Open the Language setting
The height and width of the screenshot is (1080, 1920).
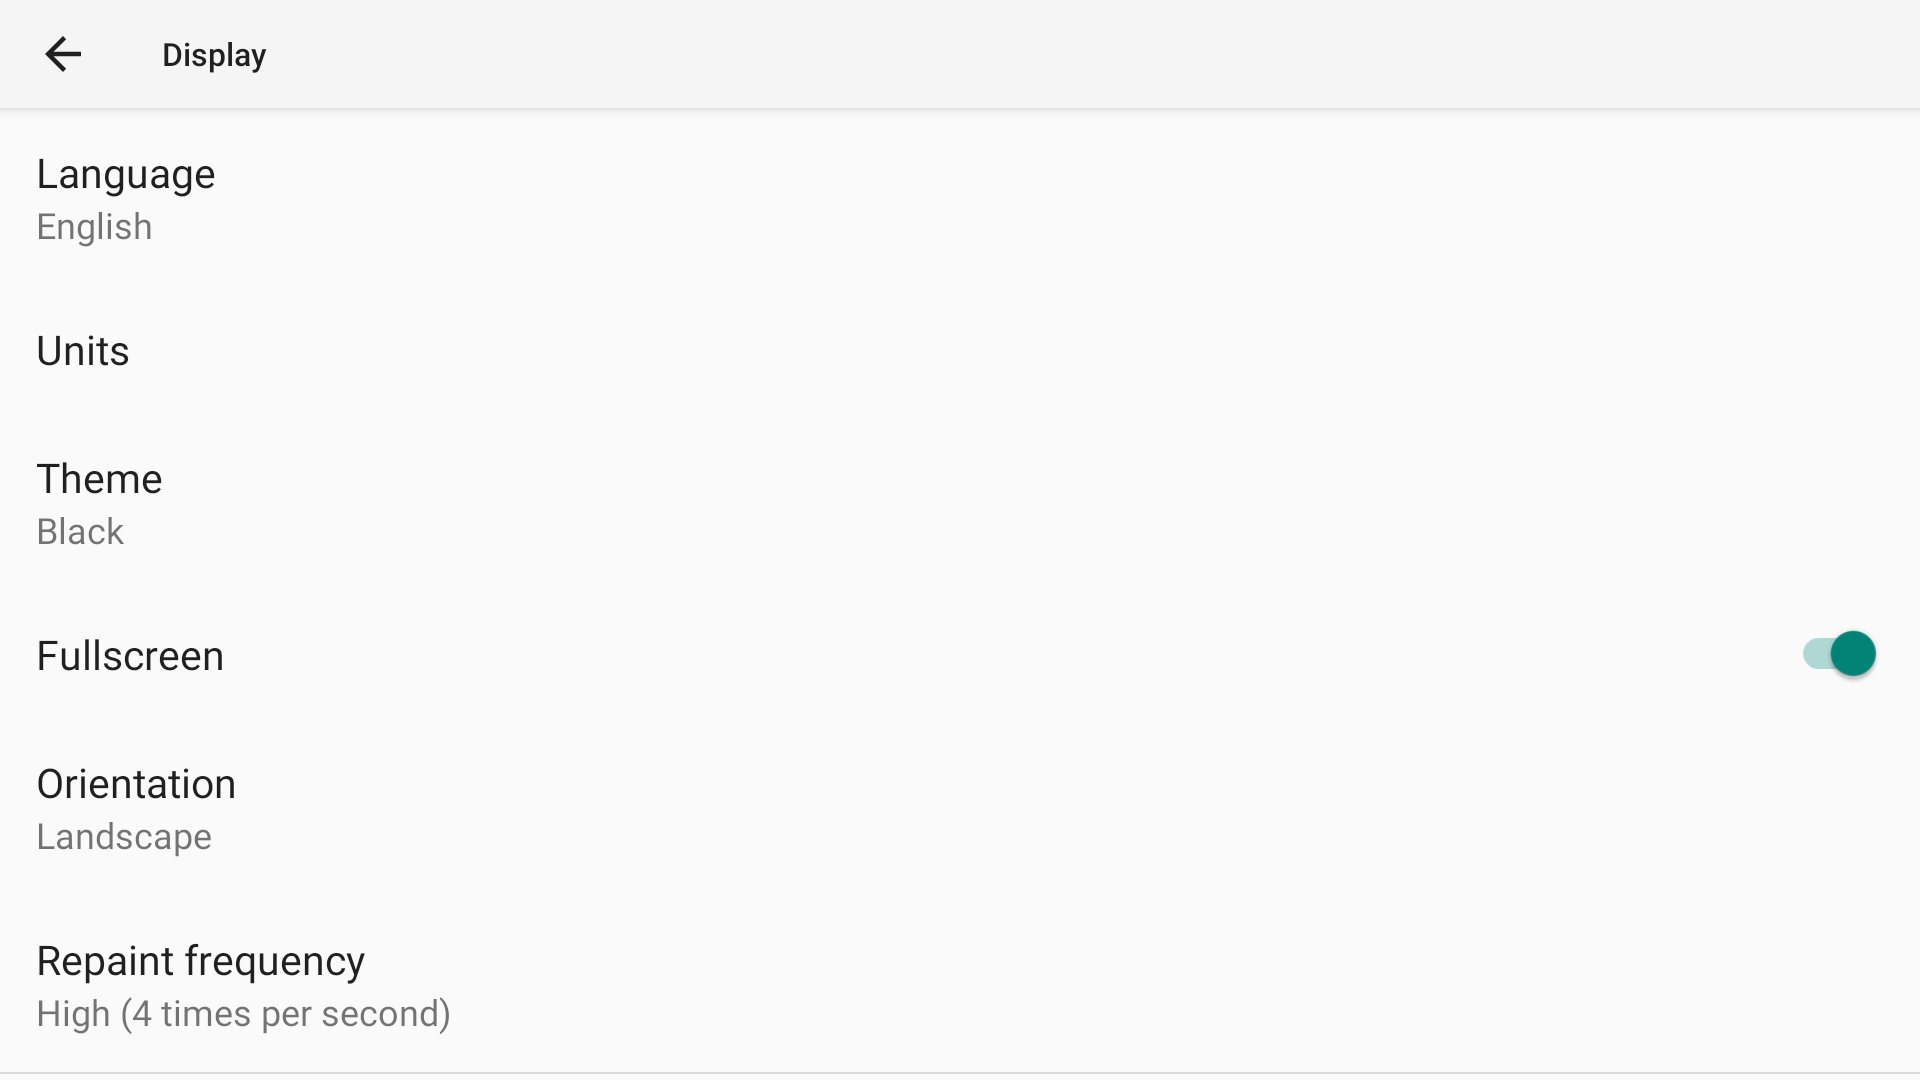(x=960, y=199)
